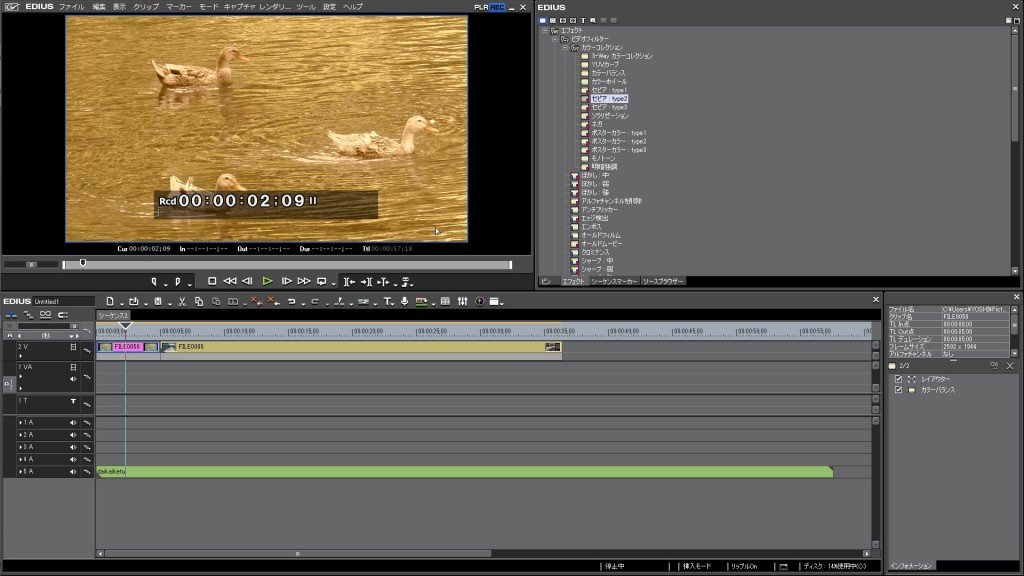The width and height of the screenshot is (1024, 576).
Task: Expand the 2 A audio track triangle
Action: click(21, 436)
